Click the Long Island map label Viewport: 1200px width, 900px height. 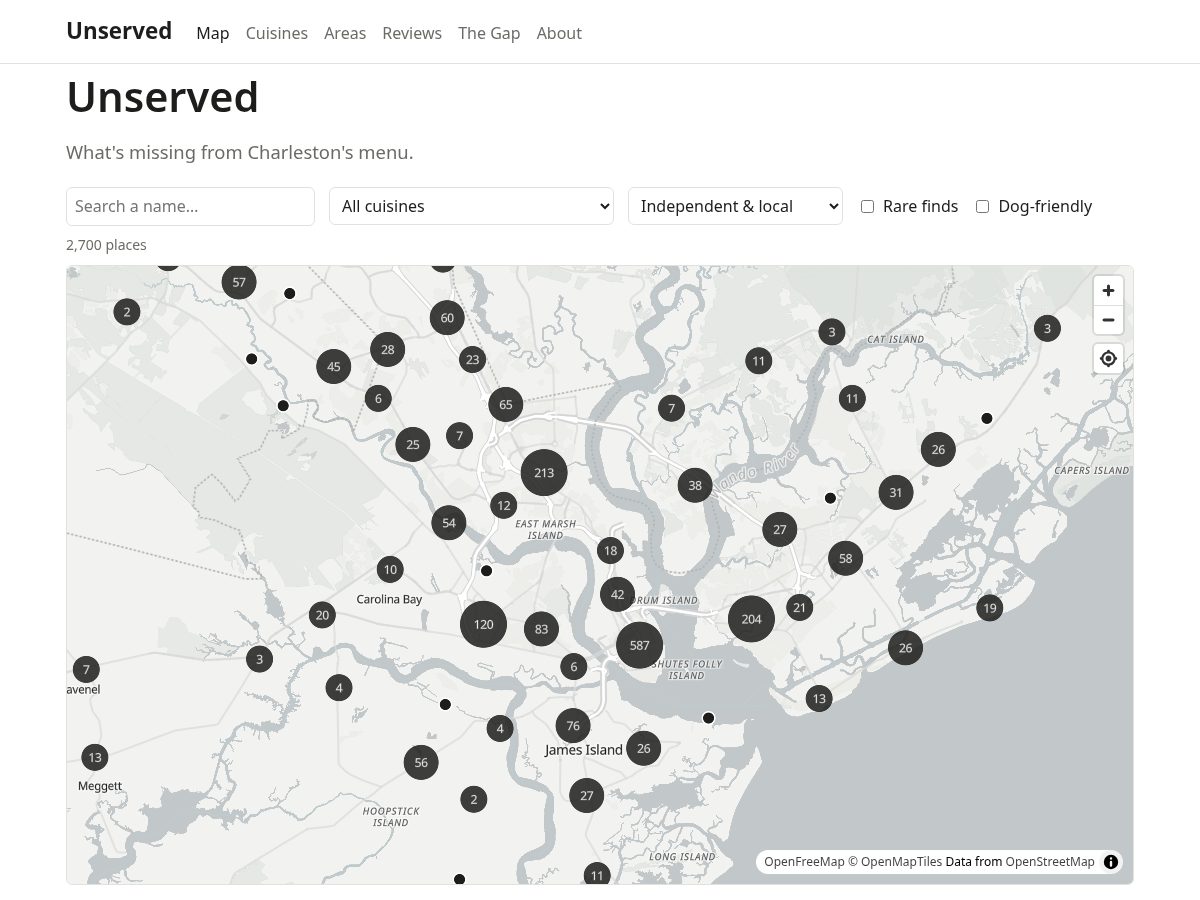coord(682,856)
